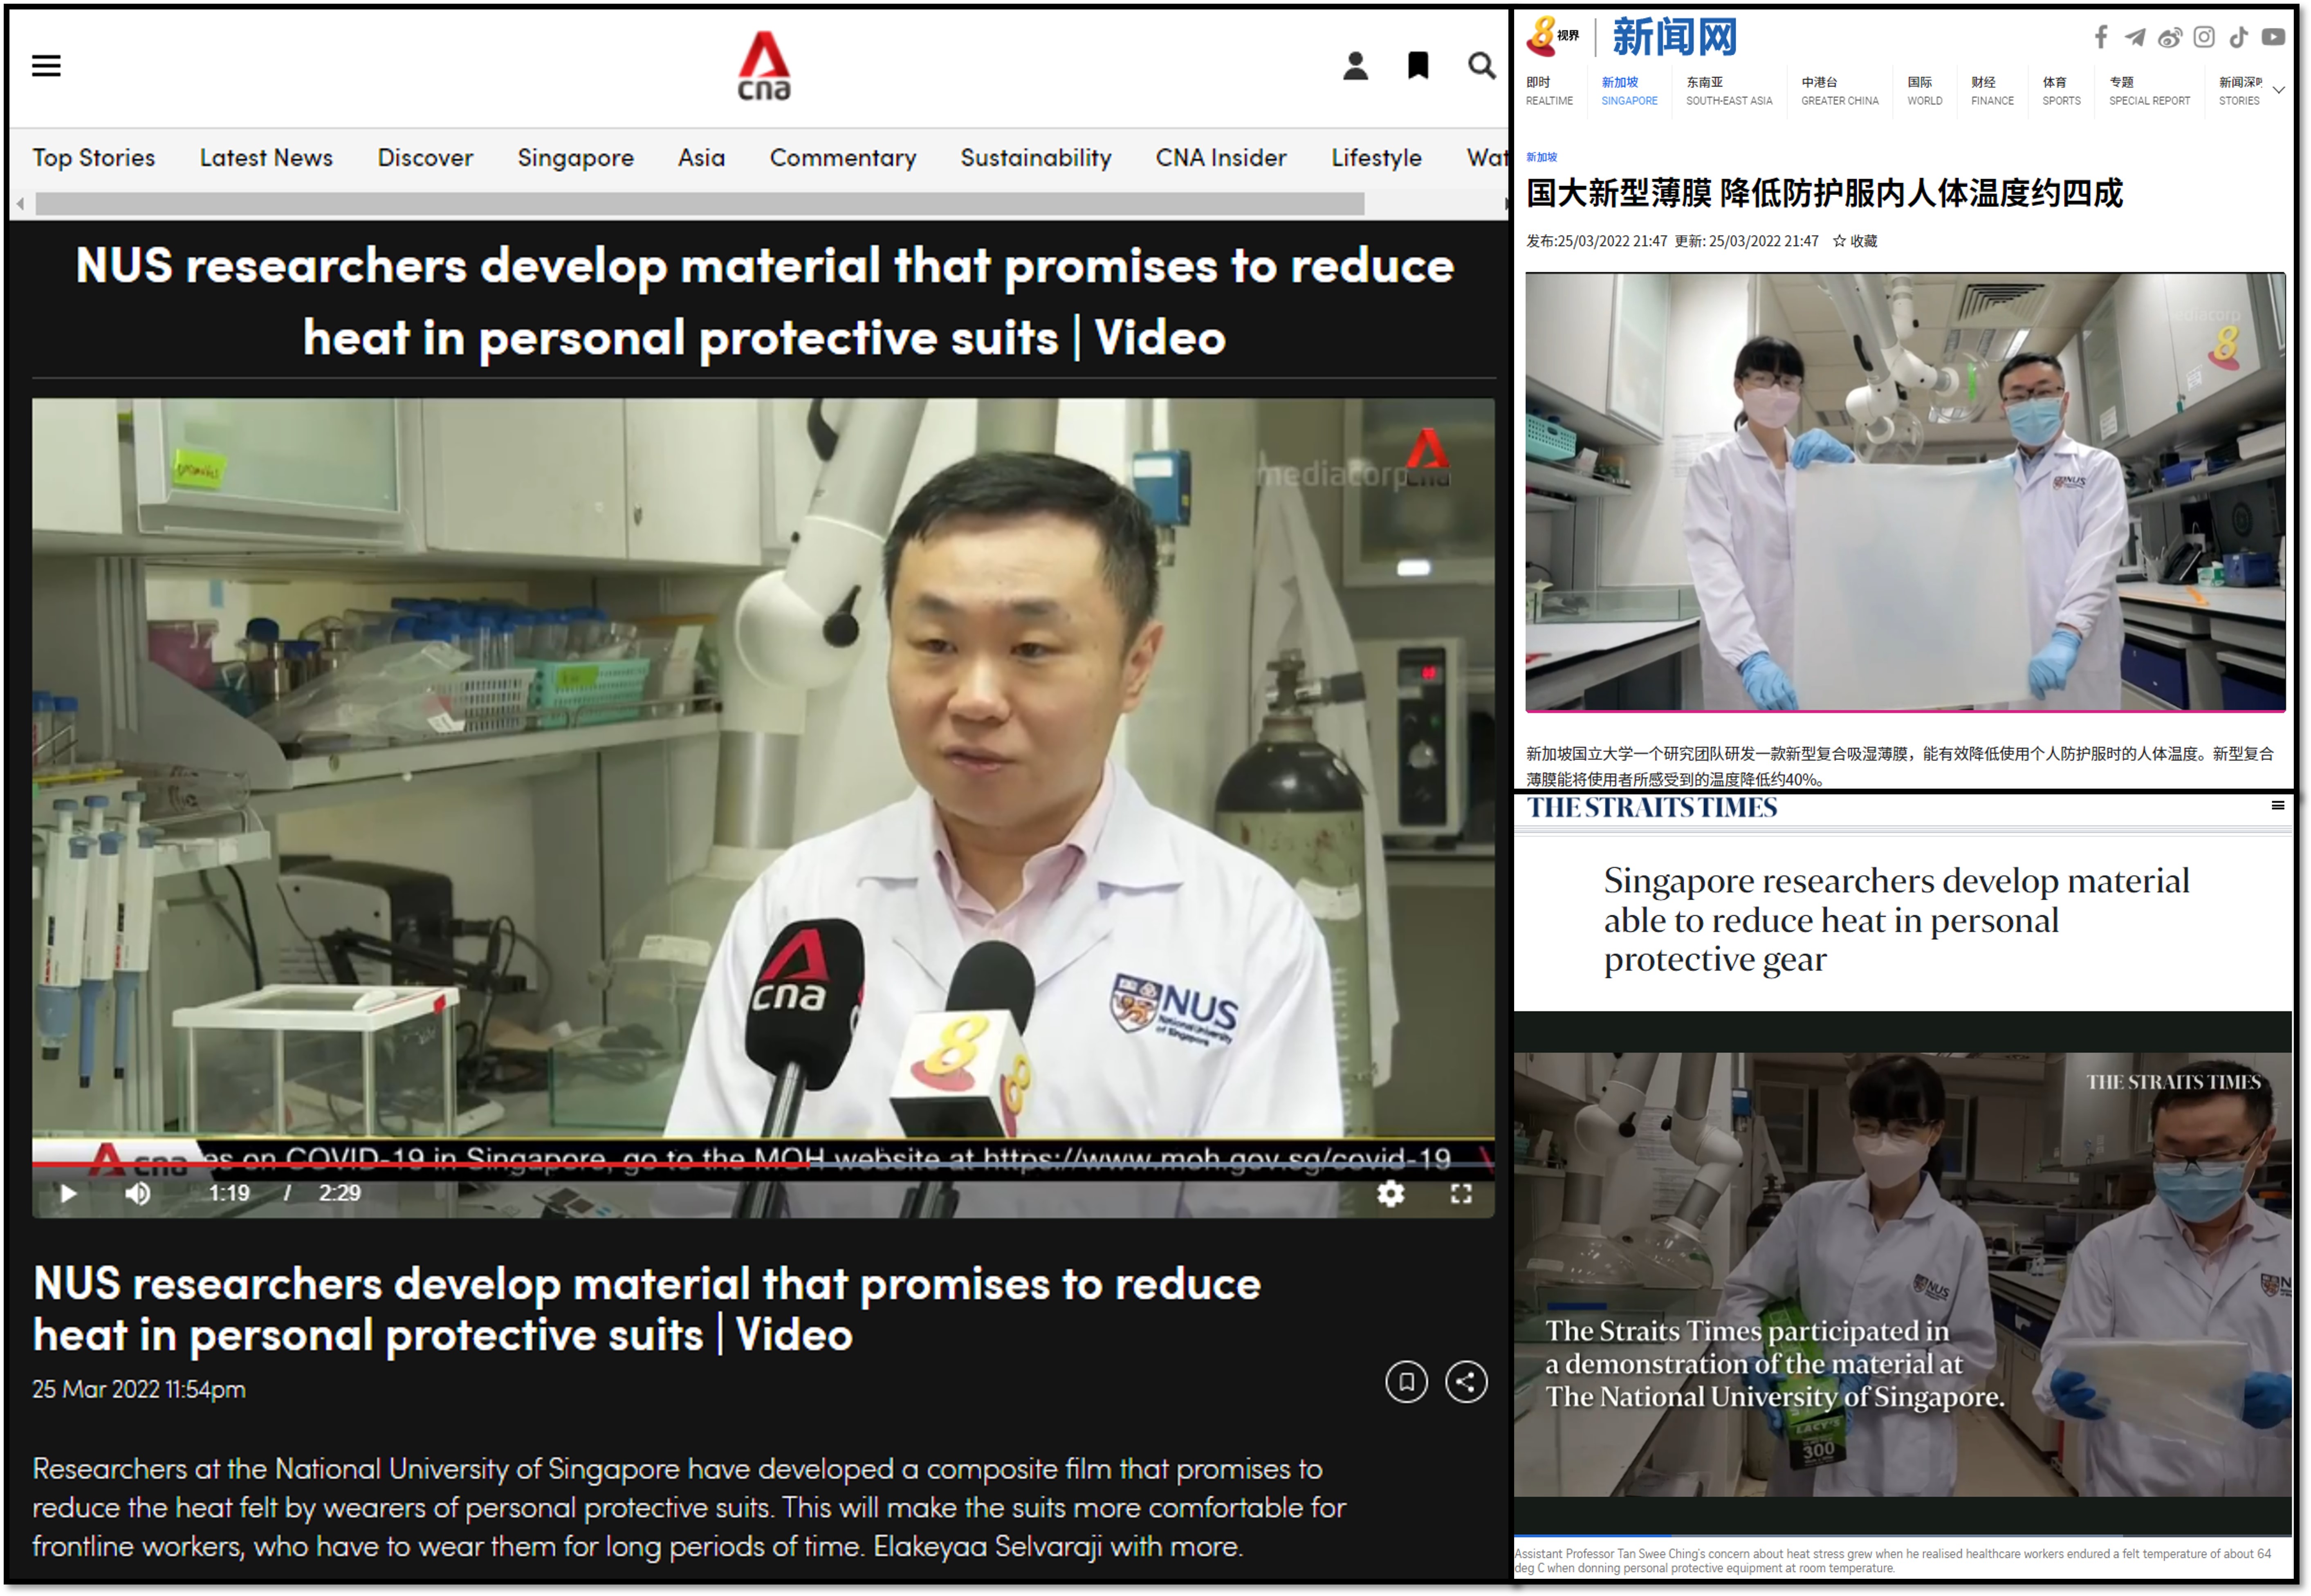This screenshot has width=2311, height=1596.
Task: Click The Straits Times masthead logo
Action: 1651,807
